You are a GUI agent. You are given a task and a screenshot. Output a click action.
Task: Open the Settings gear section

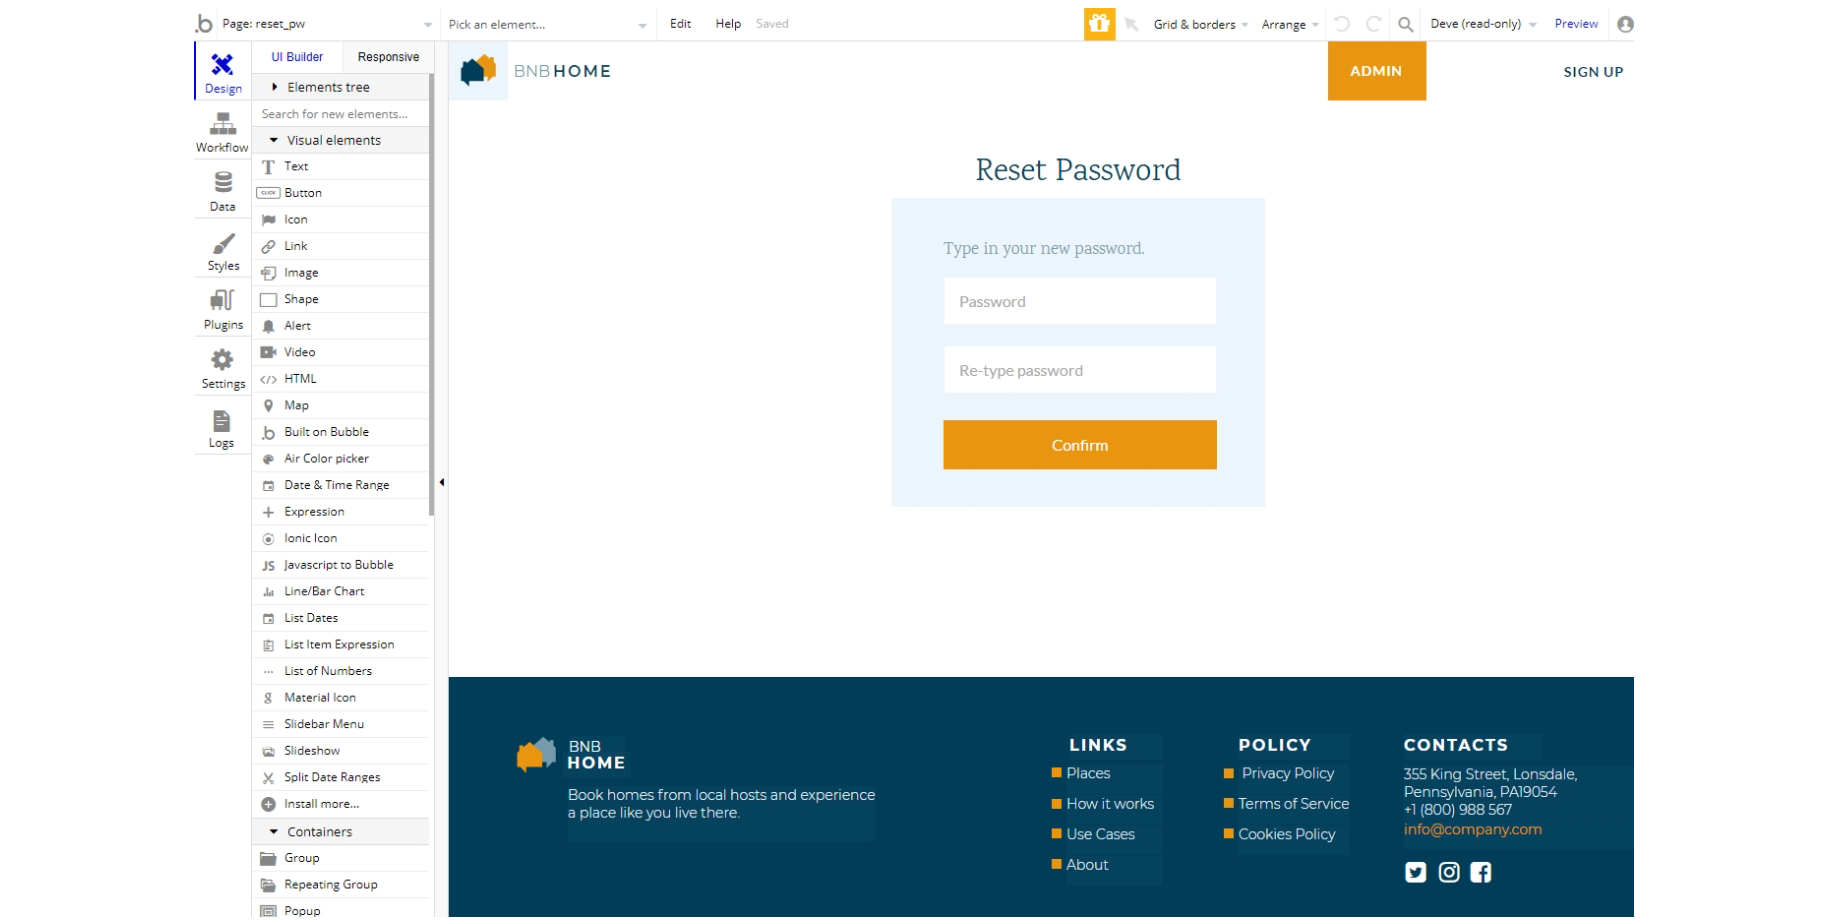coord(222,369)
